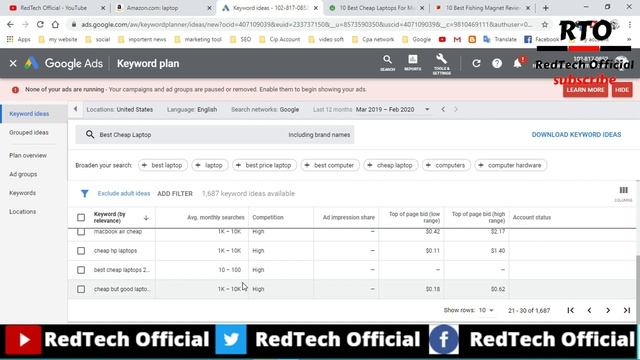Click the browser home icon

click(55, 24)
